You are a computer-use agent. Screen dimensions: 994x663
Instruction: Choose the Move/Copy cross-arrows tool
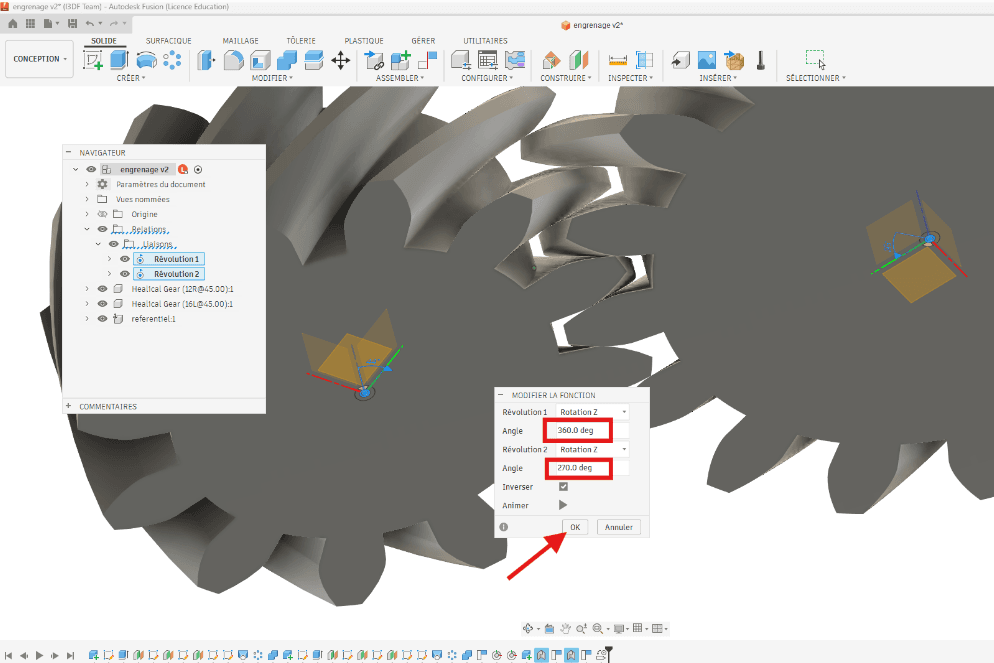(341, 60)
